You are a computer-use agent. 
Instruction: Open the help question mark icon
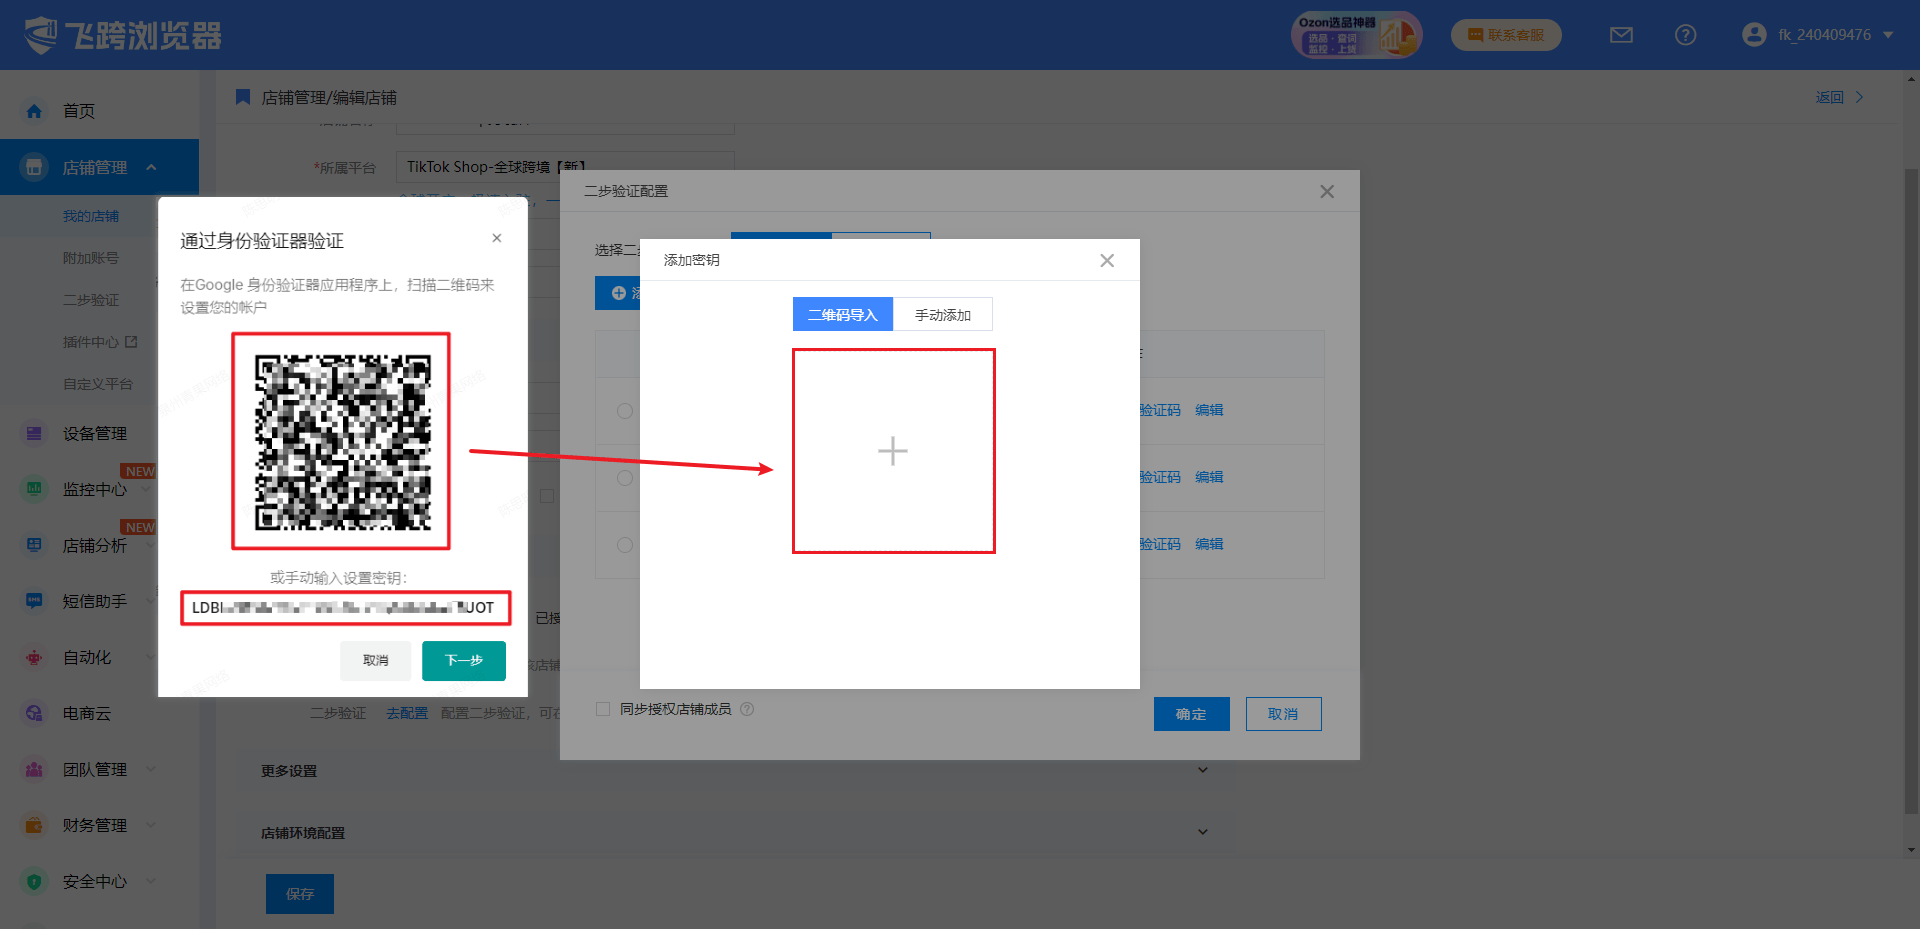click(1685, 35)
